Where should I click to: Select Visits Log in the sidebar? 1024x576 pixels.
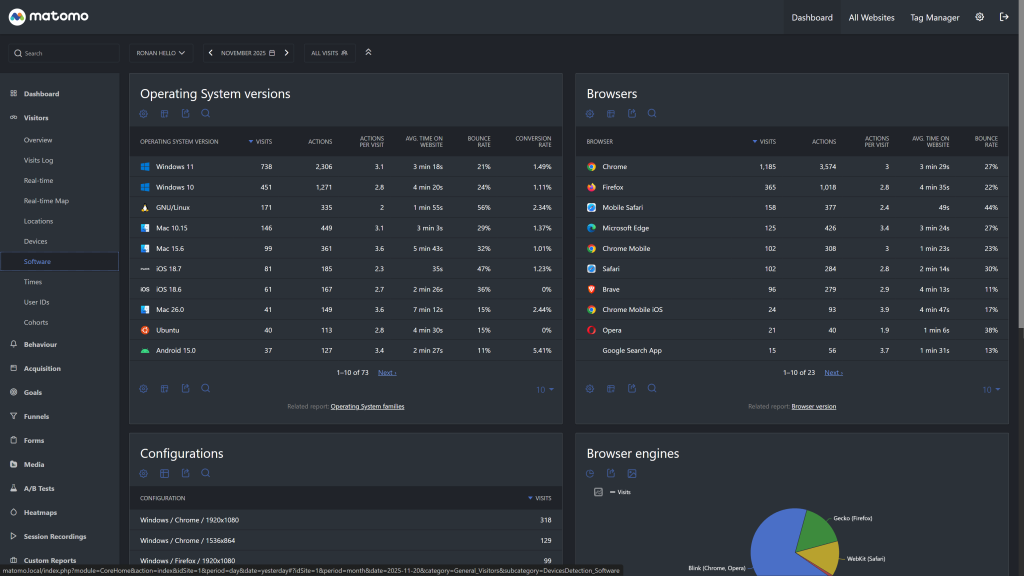[x=39, y=160]
